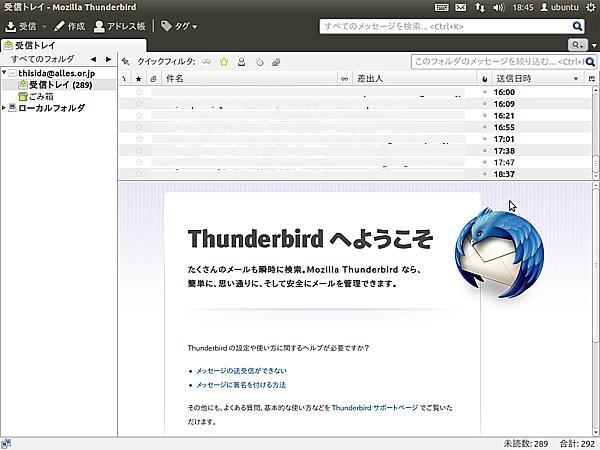
Task: Click 作成 to compose a message
Action: tap(69, 26)
